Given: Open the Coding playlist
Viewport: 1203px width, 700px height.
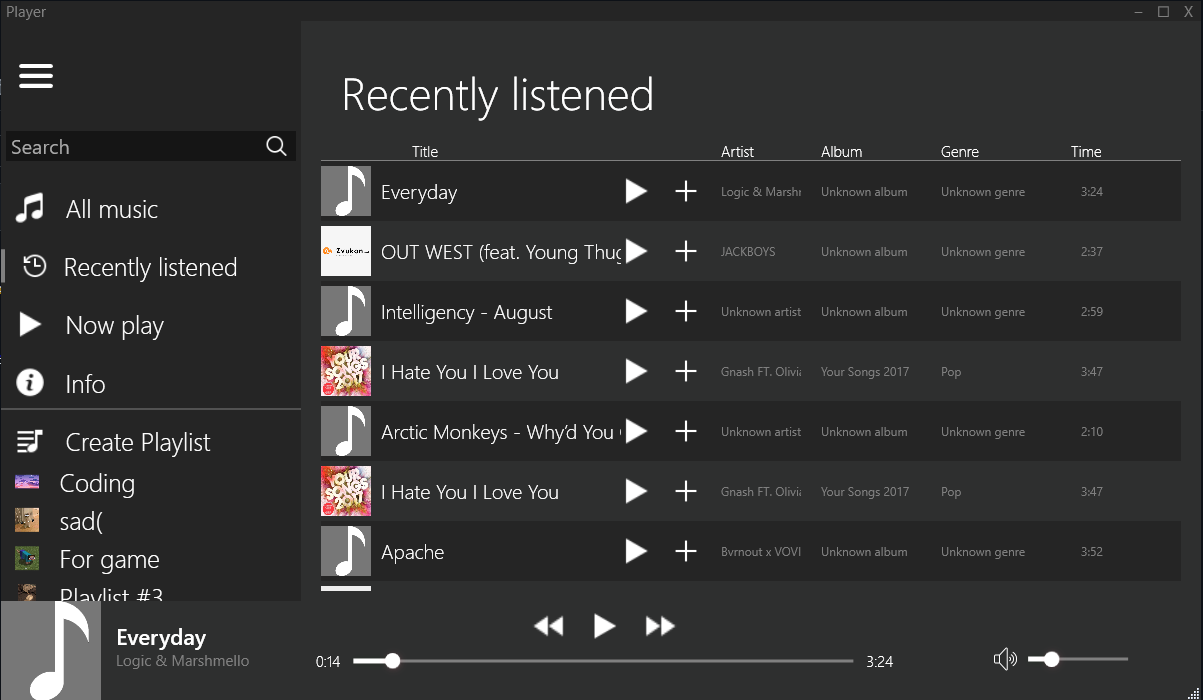Looking at the screenshot, I should pos(97,483).
